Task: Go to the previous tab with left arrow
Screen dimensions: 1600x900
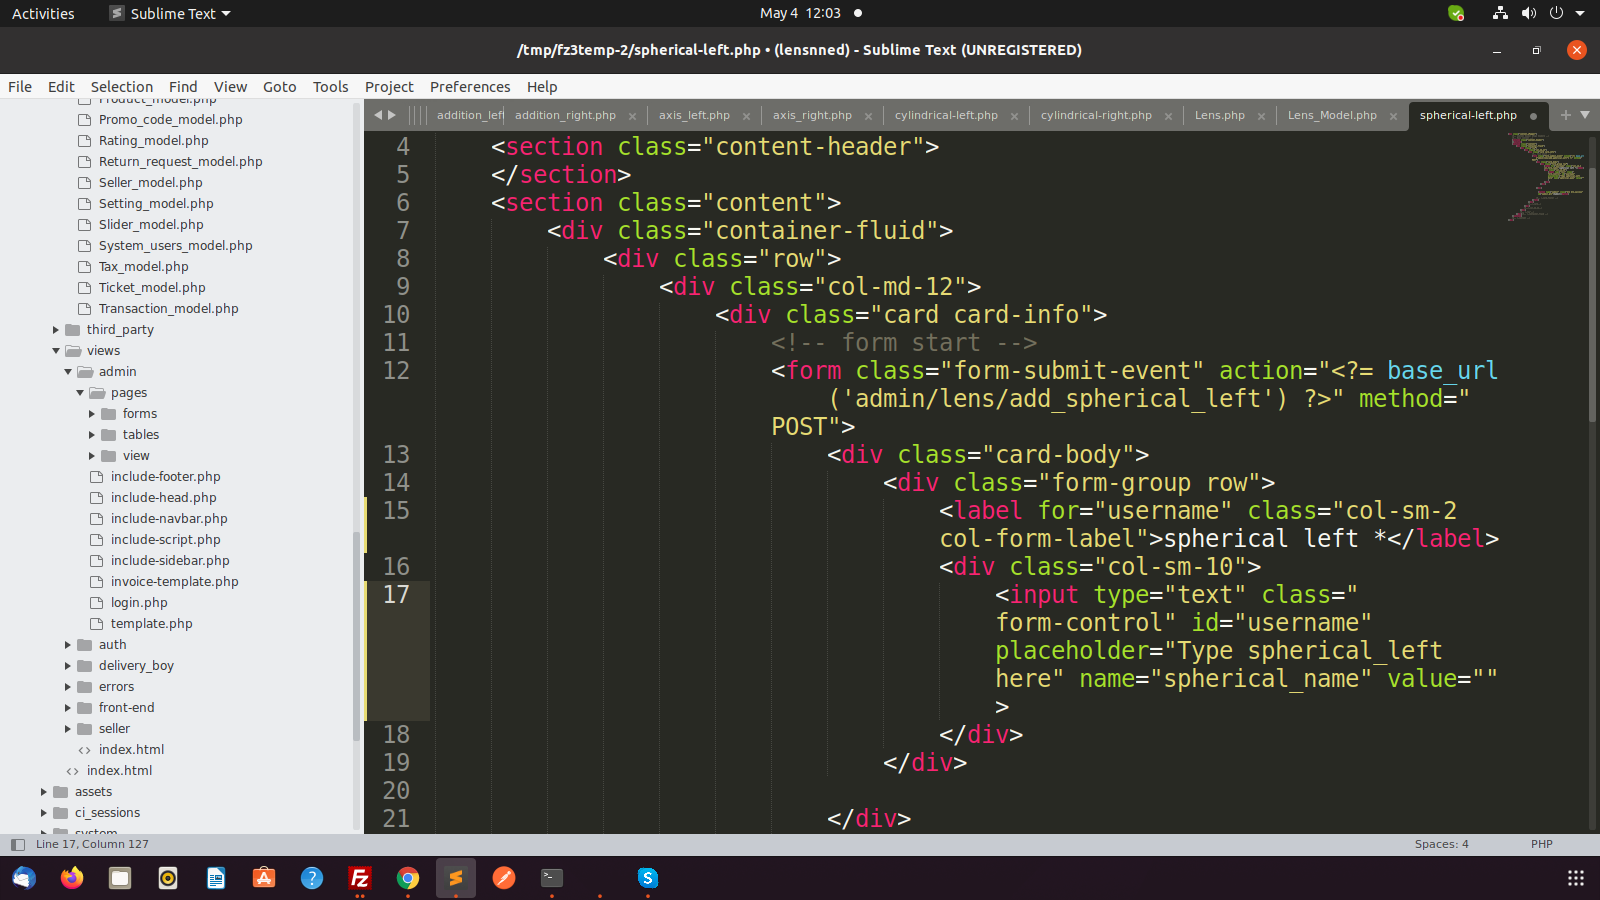Action: tap(378, 115)
